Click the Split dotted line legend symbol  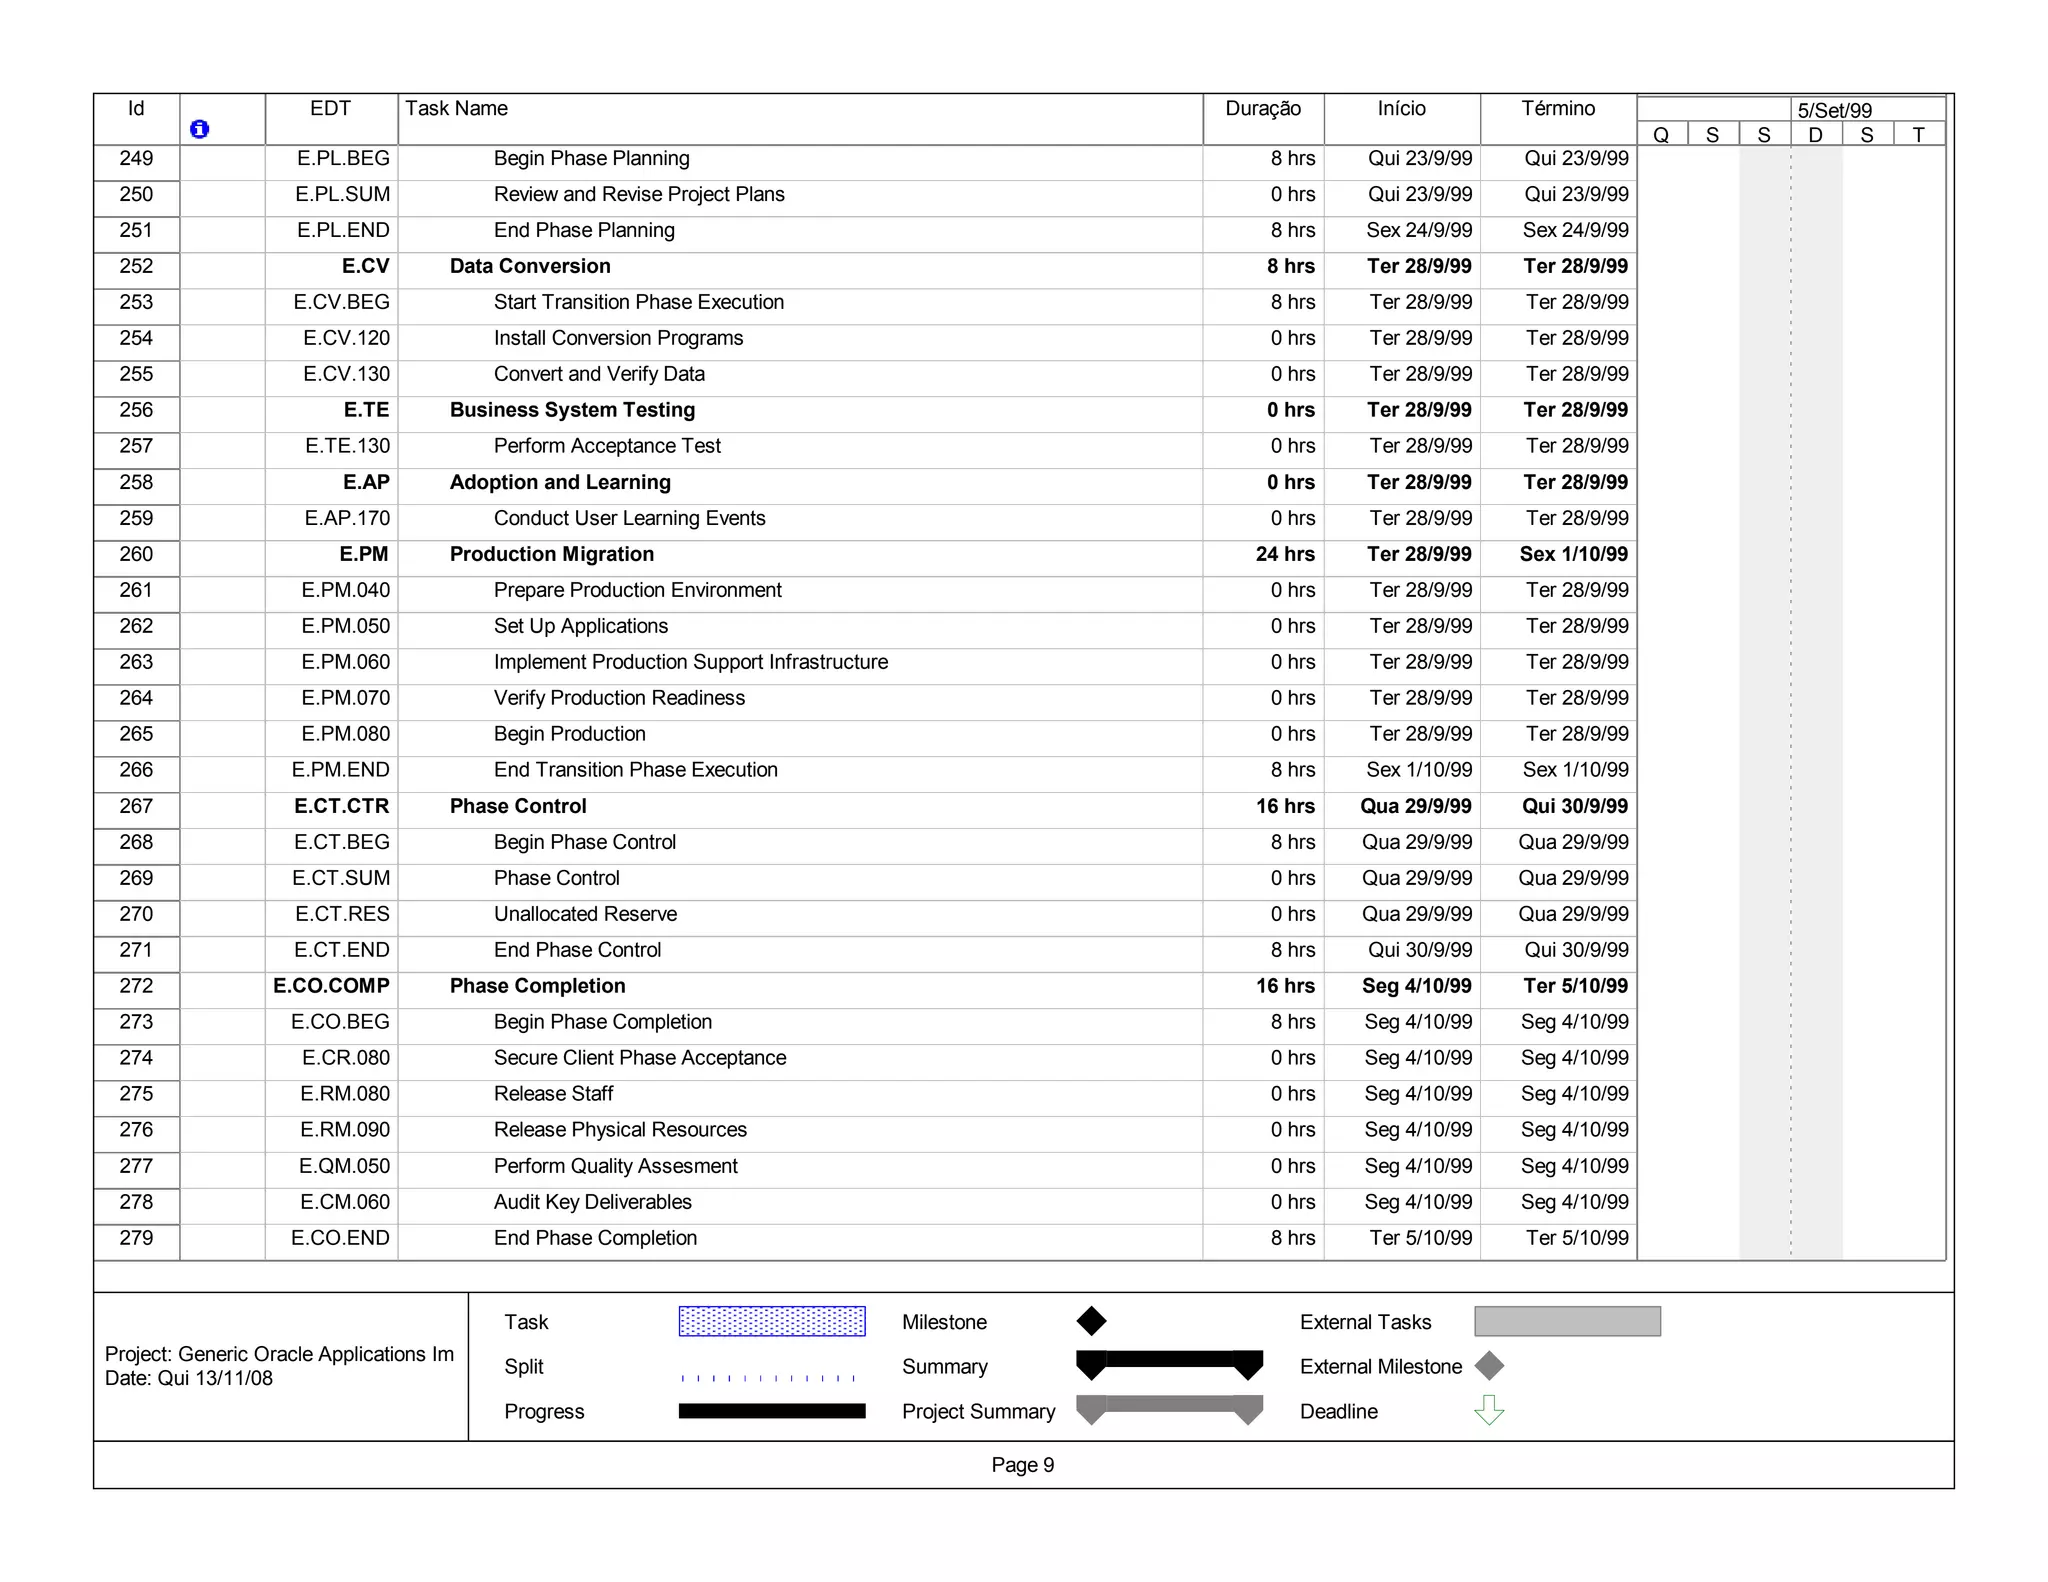(x=768, y=1378)
